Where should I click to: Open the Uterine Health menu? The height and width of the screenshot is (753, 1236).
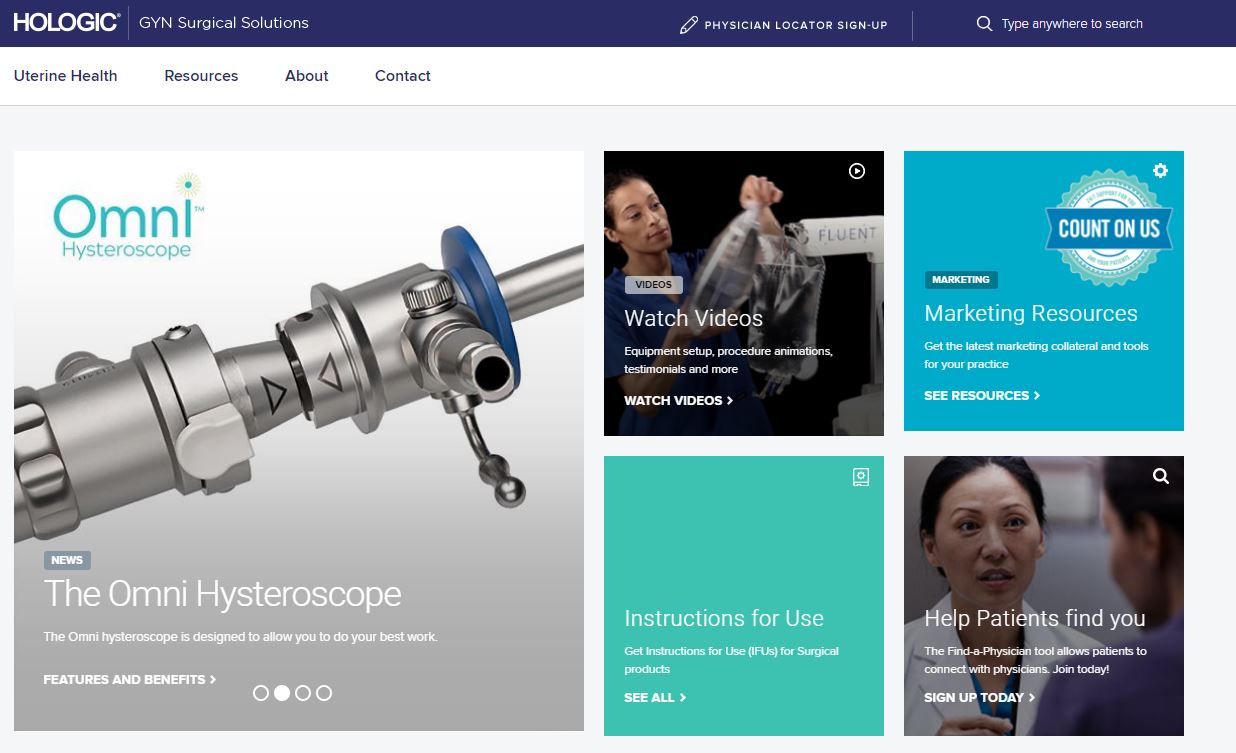(65, 76)
